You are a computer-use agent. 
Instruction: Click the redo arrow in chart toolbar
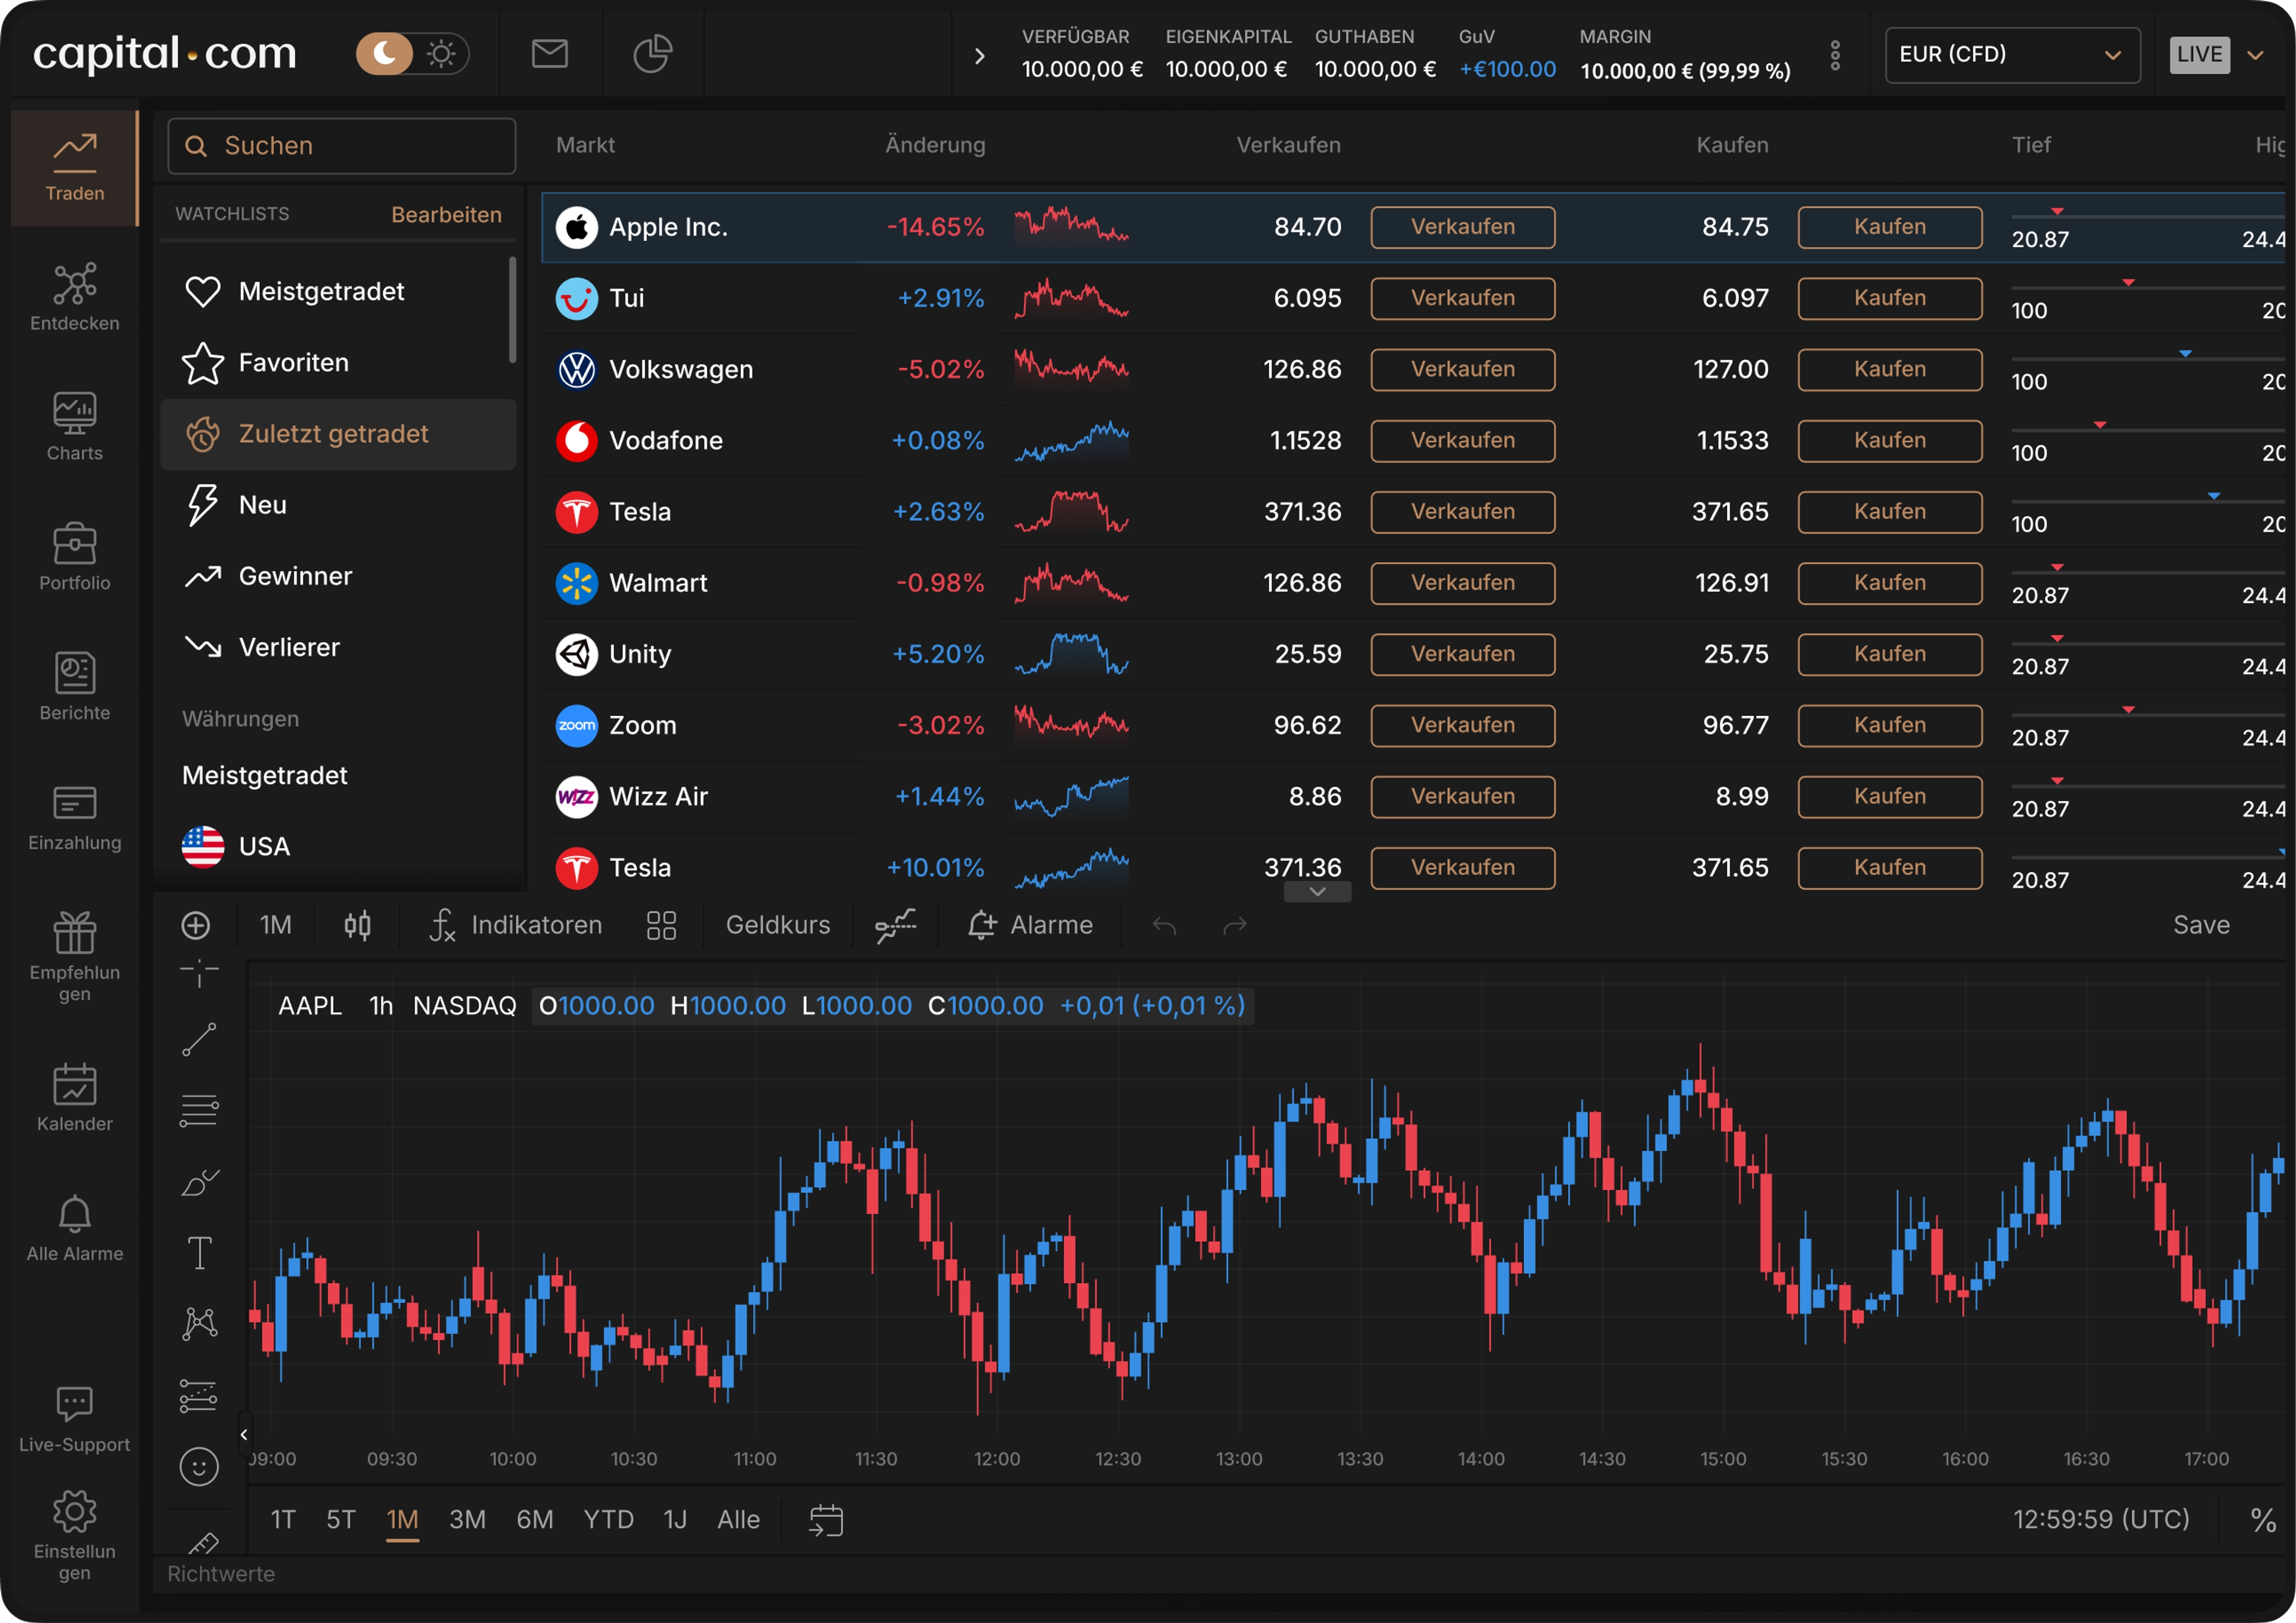tap(1235, 926)
